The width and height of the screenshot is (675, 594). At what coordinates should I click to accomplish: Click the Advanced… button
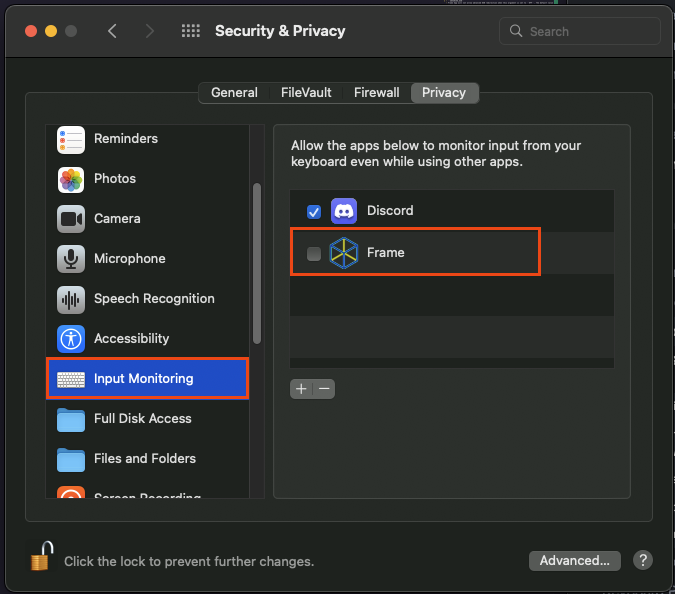pyautogui.click(x=574, y=561)
